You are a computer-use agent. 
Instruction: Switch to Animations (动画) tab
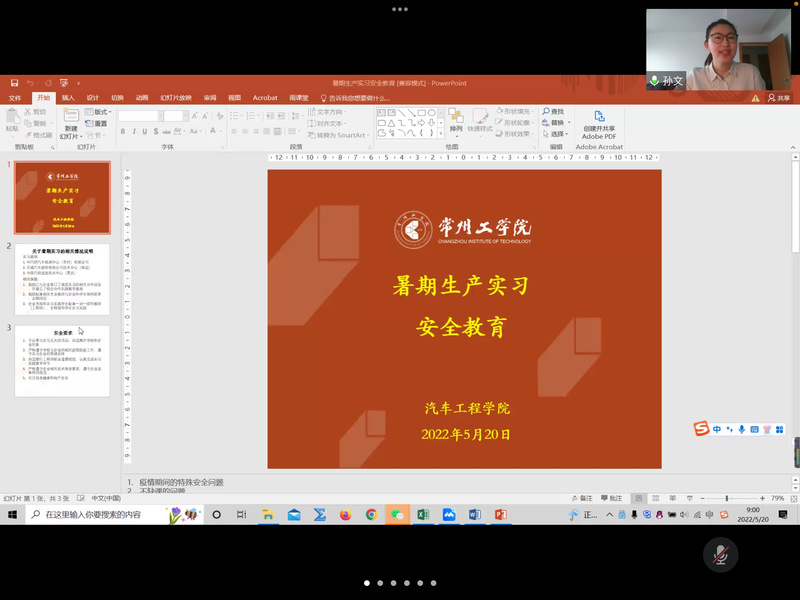142,98
